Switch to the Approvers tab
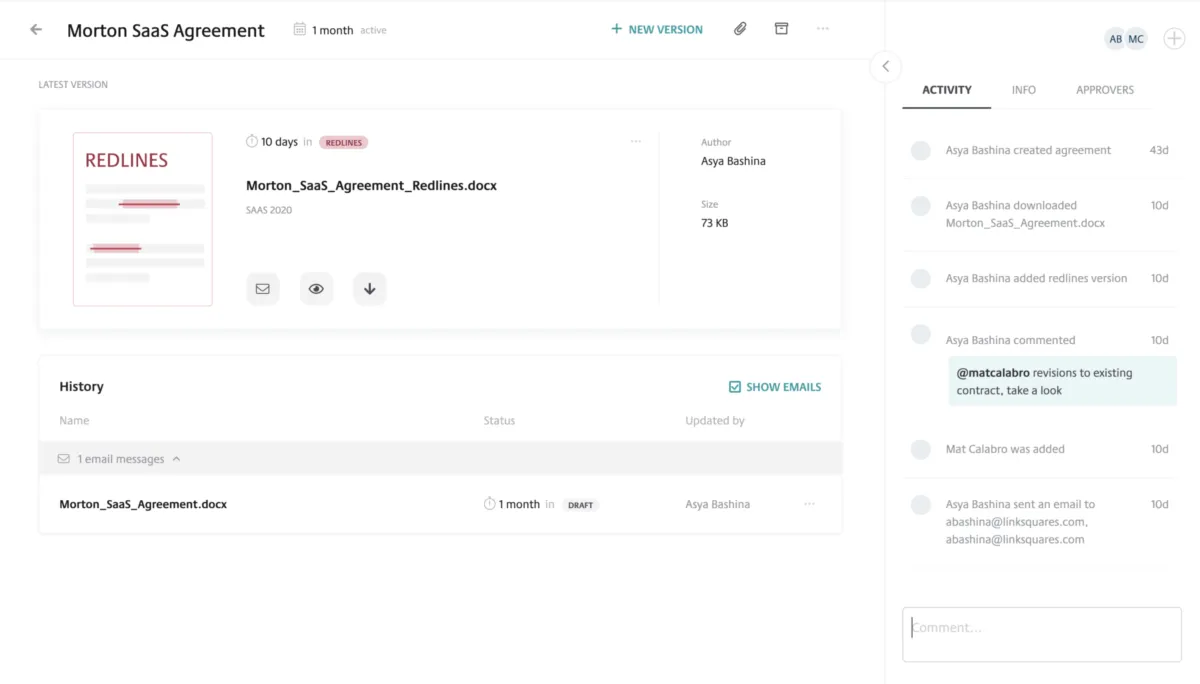Screen dimensions: 1200x684 coord(1105,90)
